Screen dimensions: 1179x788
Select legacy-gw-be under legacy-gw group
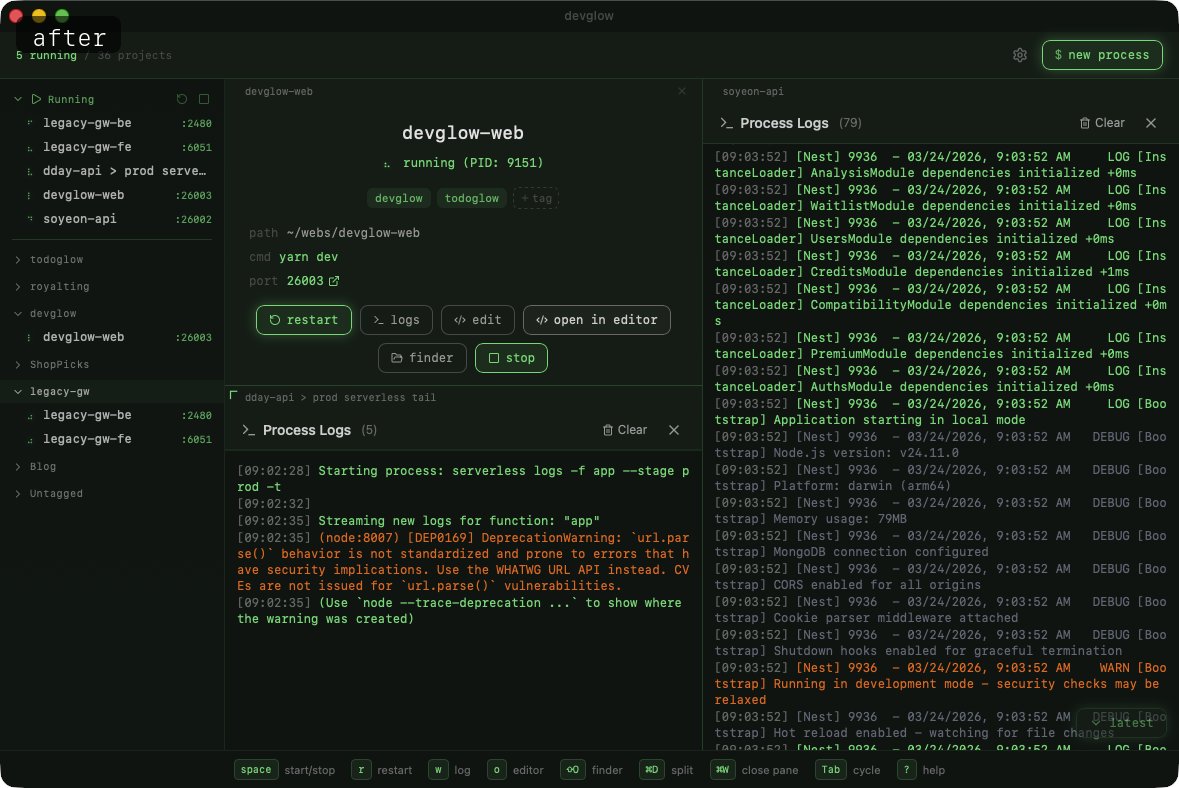pyautogui.click(x=119, y=415)
